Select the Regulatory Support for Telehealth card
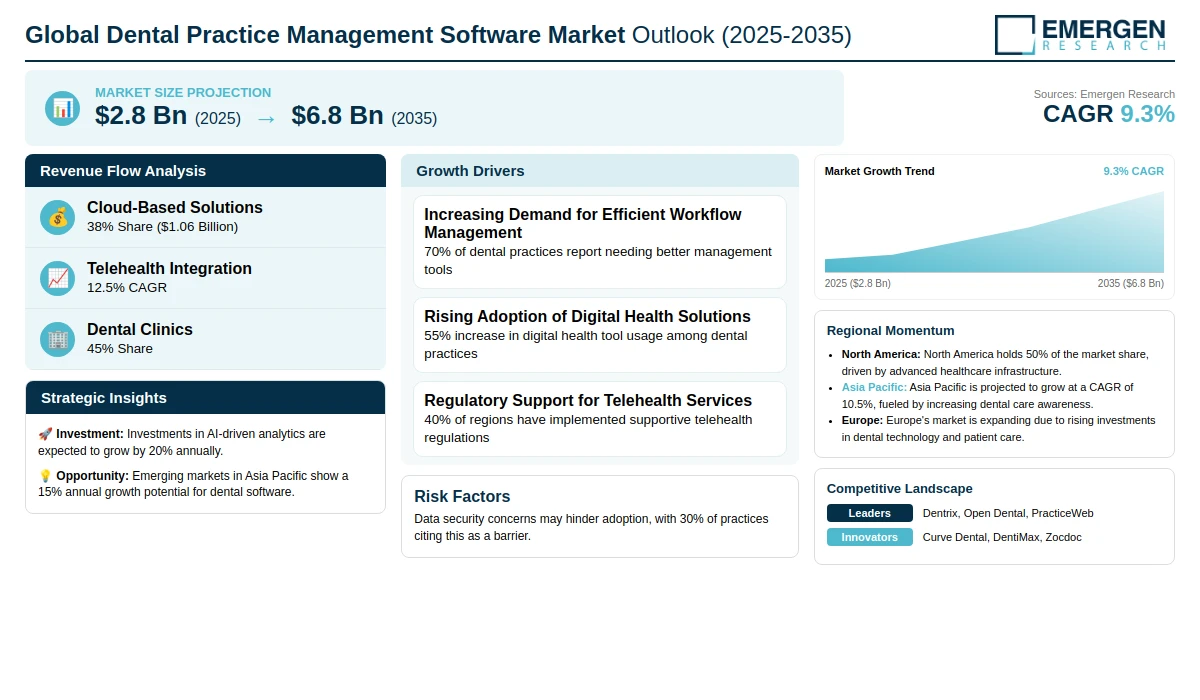This screenshot has width=1200, height=700. (x=599, y=418)
